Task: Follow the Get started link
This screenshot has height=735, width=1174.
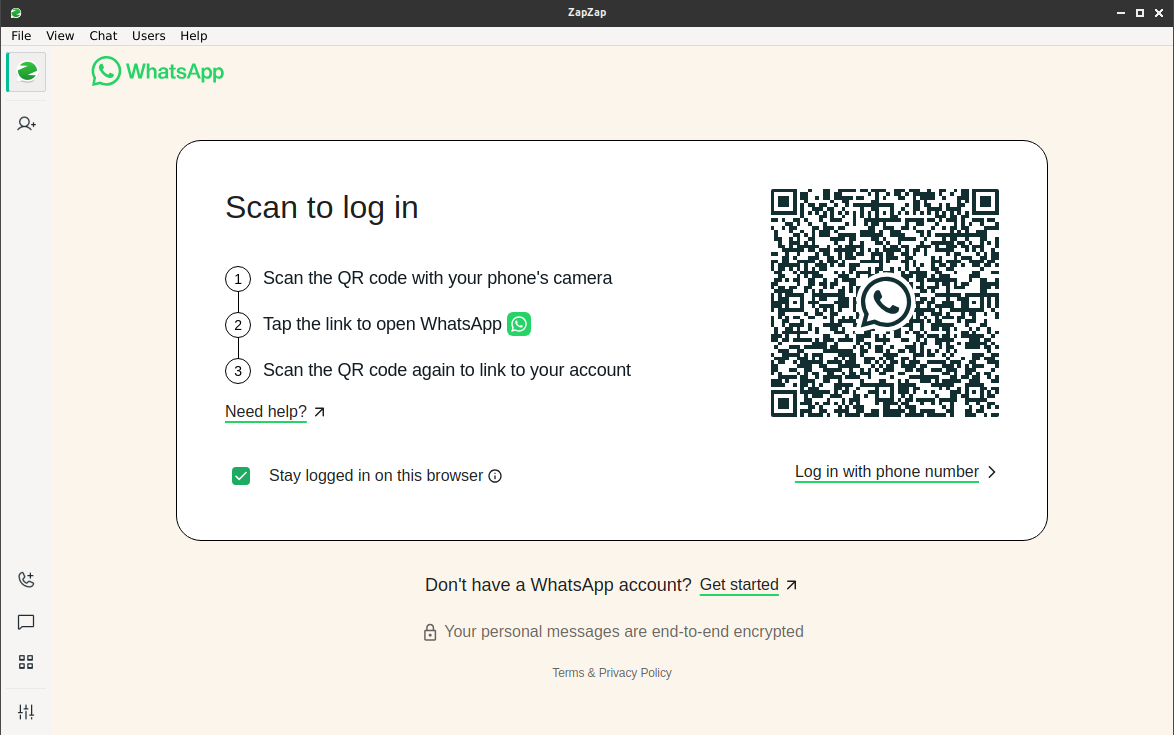Action: [739, 585]
